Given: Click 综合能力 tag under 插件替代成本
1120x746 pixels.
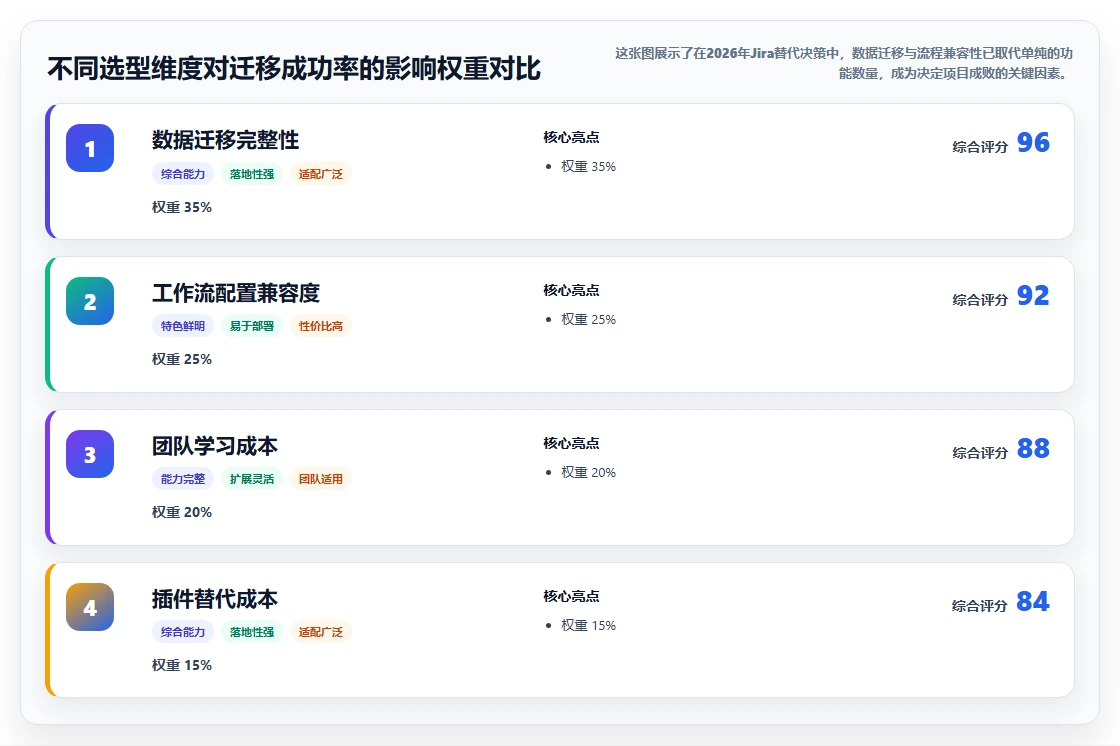Looking at the screenshot, I should click(x=183, y=632).
